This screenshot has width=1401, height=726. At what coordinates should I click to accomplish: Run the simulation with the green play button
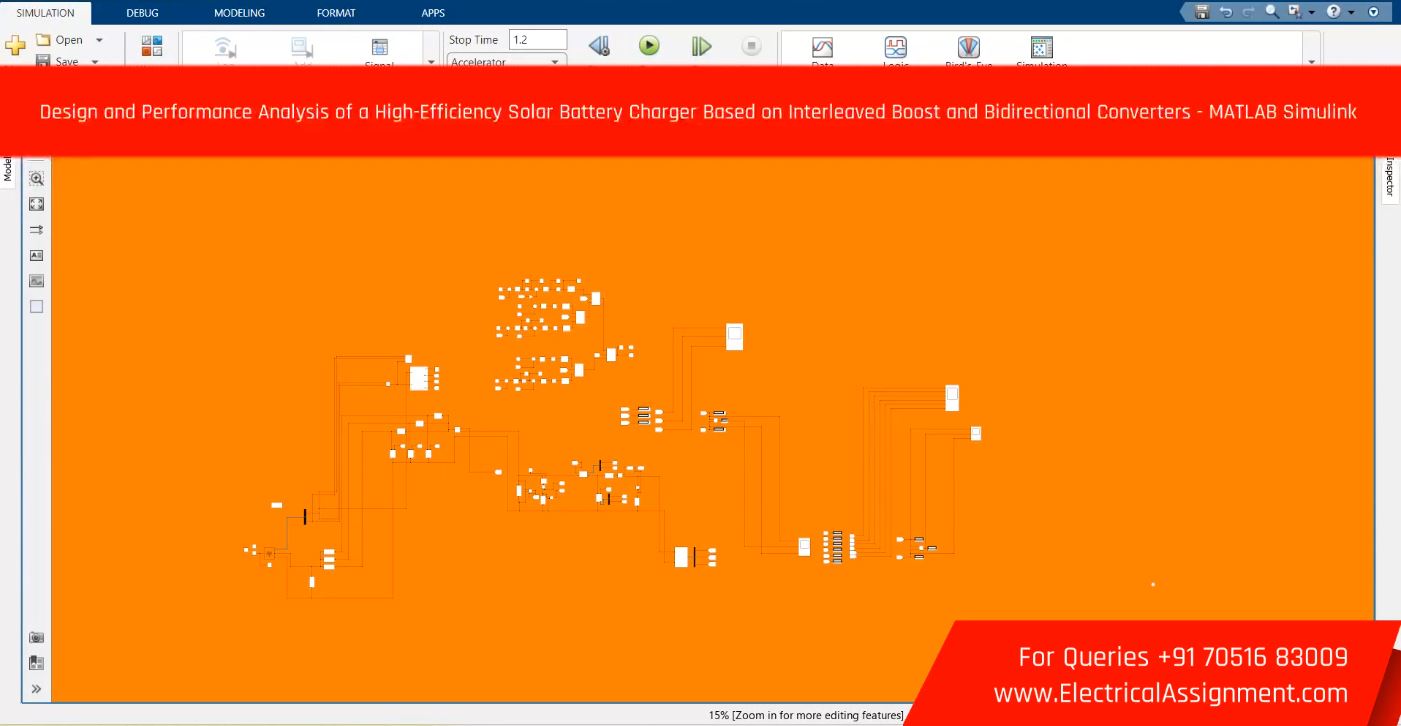(649, 46)
